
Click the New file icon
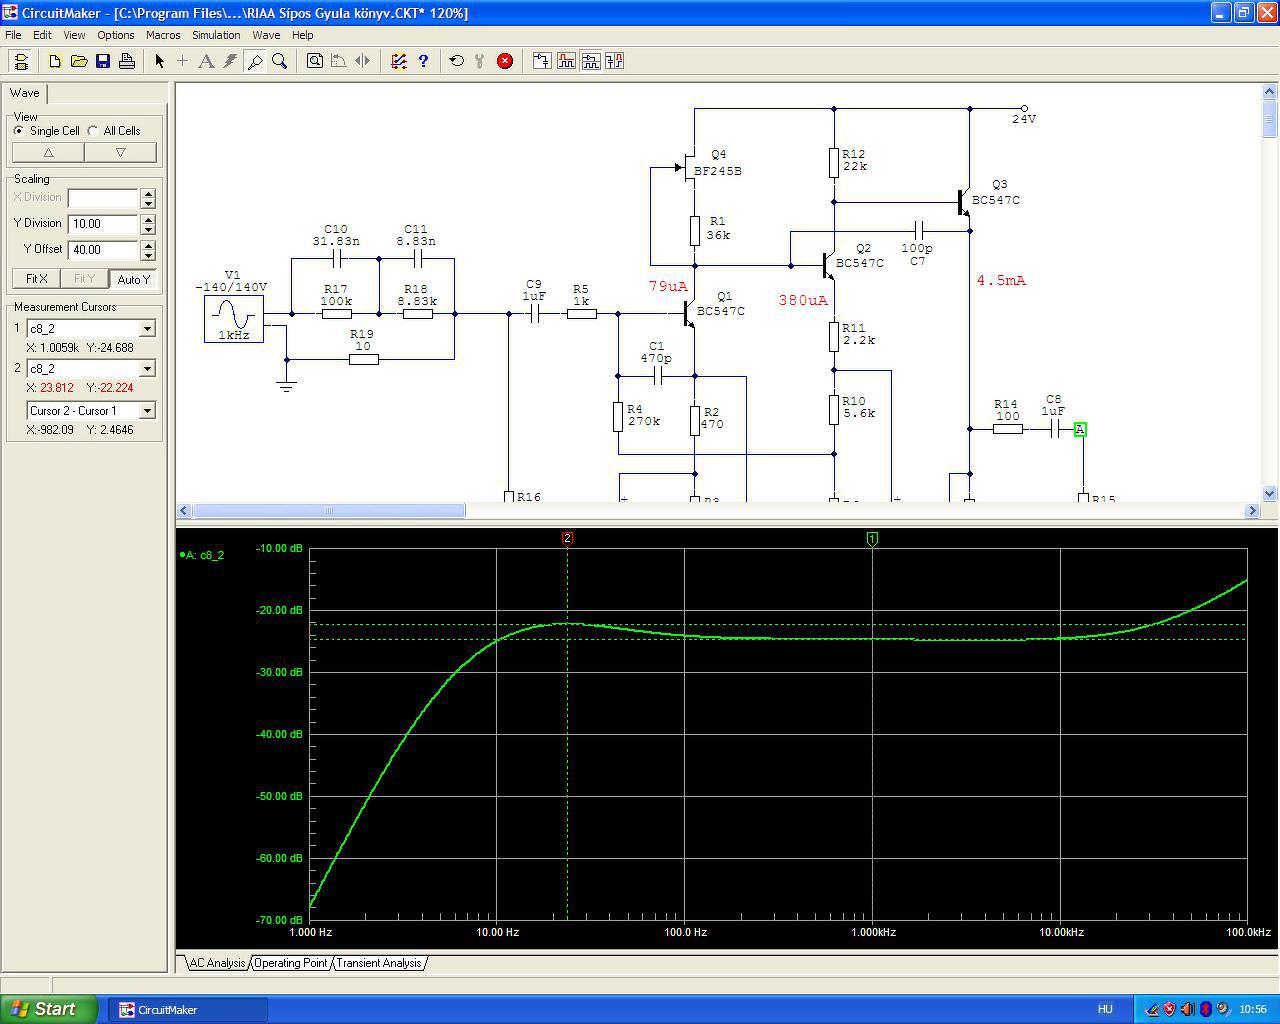click(x=55, y=61)
